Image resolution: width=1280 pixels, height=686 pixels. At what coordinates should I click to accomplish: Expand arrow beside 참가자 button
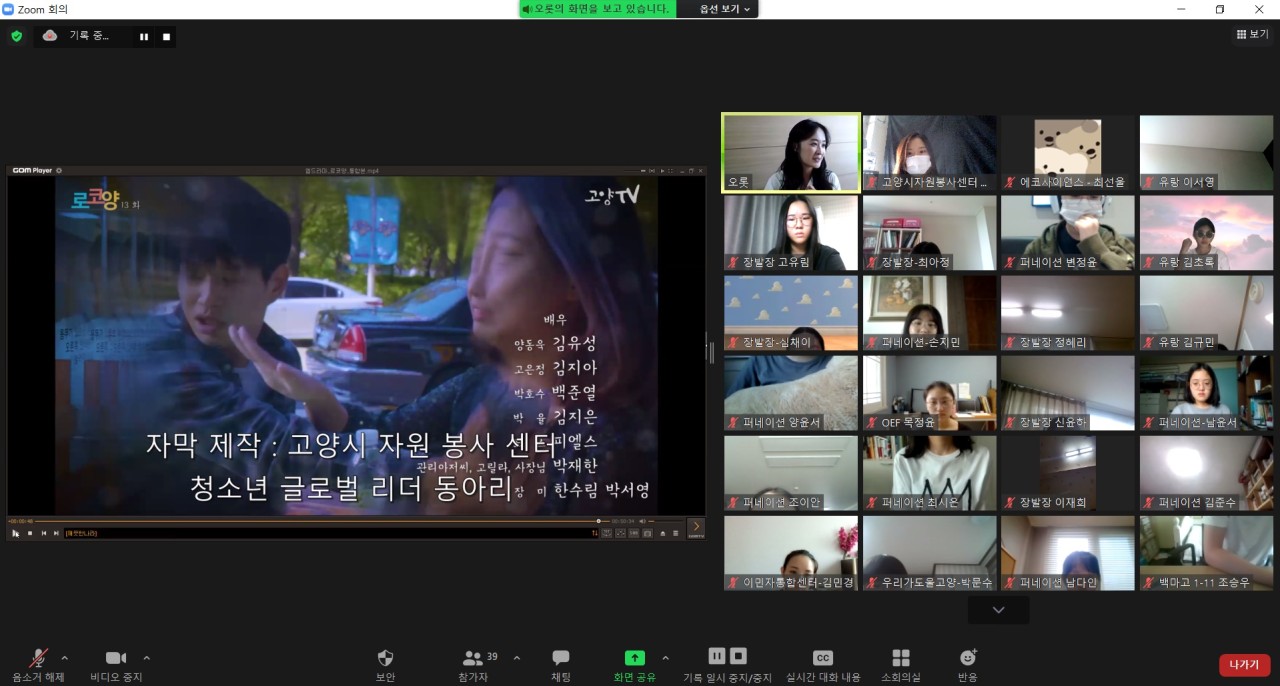517,658
